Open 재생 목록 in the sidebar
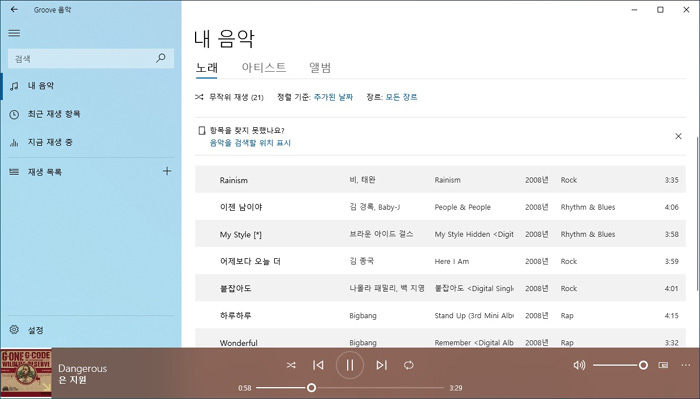The width and height of the screenshot is (700, 399). tap(80, 172)
